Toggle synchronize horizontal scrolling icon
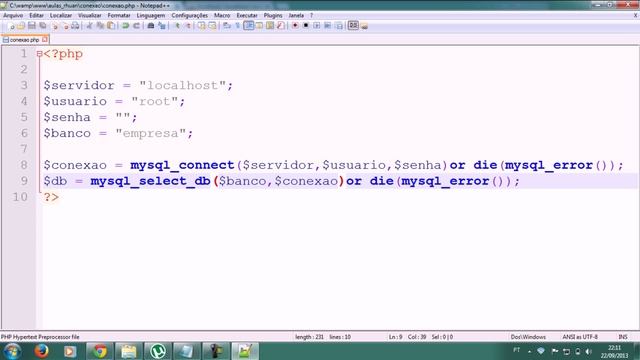Screen dimensions: 640x360 tap(212, 26)
